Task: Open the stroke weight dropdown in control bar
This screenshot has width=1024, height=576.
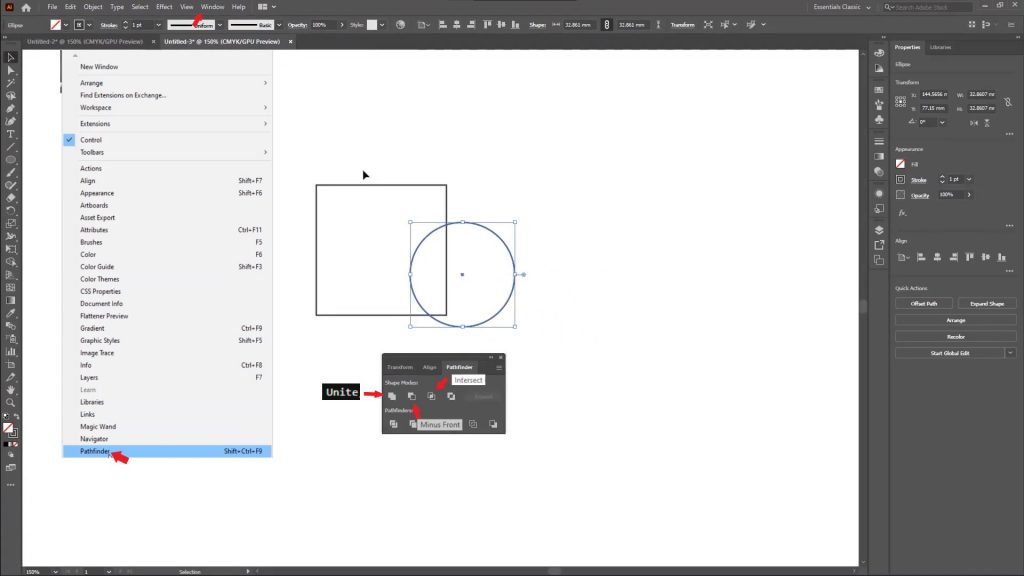Action: pos(158,25)
